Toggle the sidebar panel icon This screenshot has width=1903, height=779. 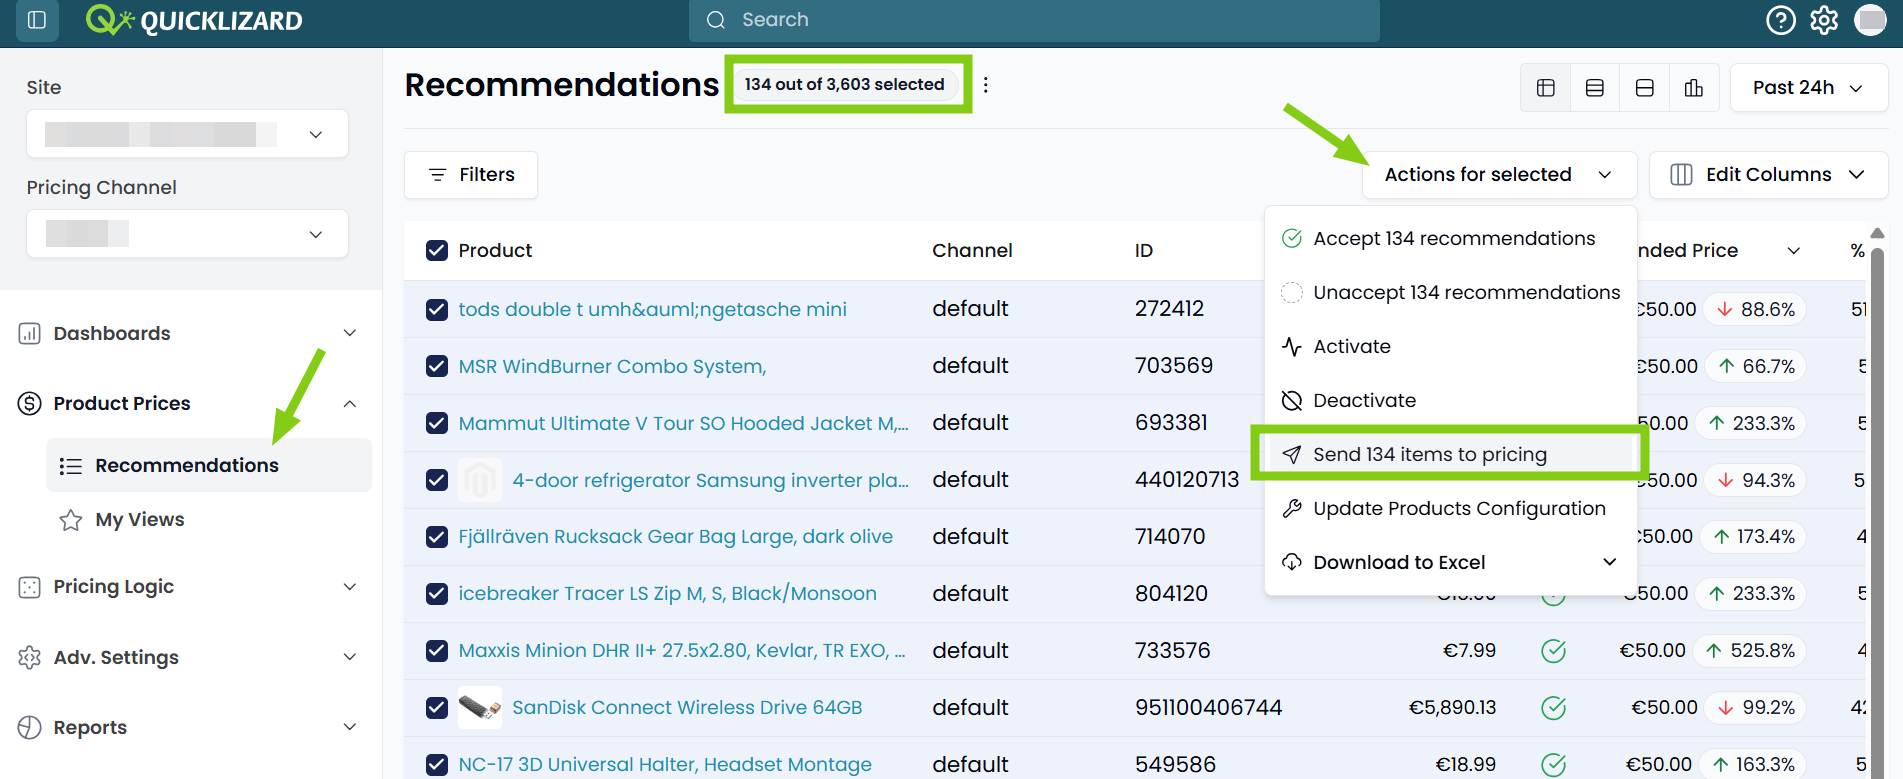(37, 20)
